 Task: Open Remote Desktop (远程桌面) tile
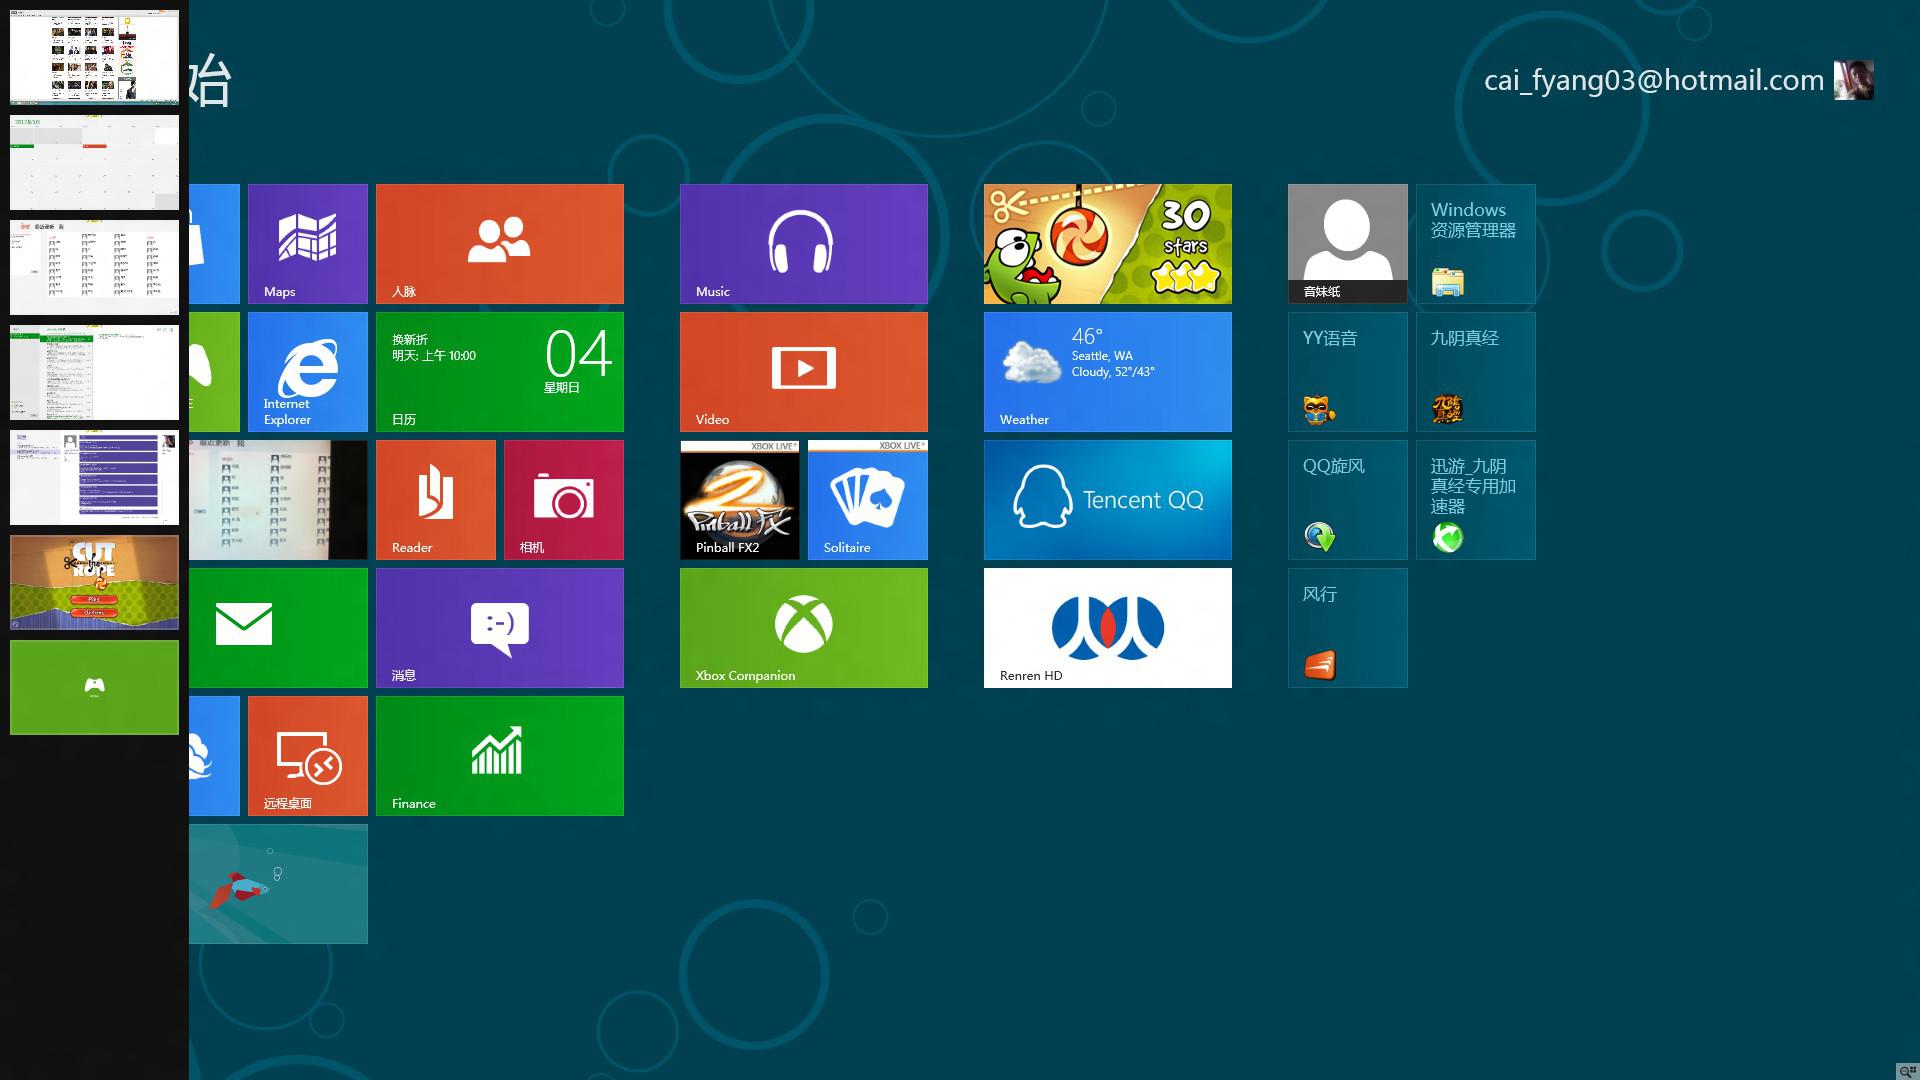click(307, 755)
